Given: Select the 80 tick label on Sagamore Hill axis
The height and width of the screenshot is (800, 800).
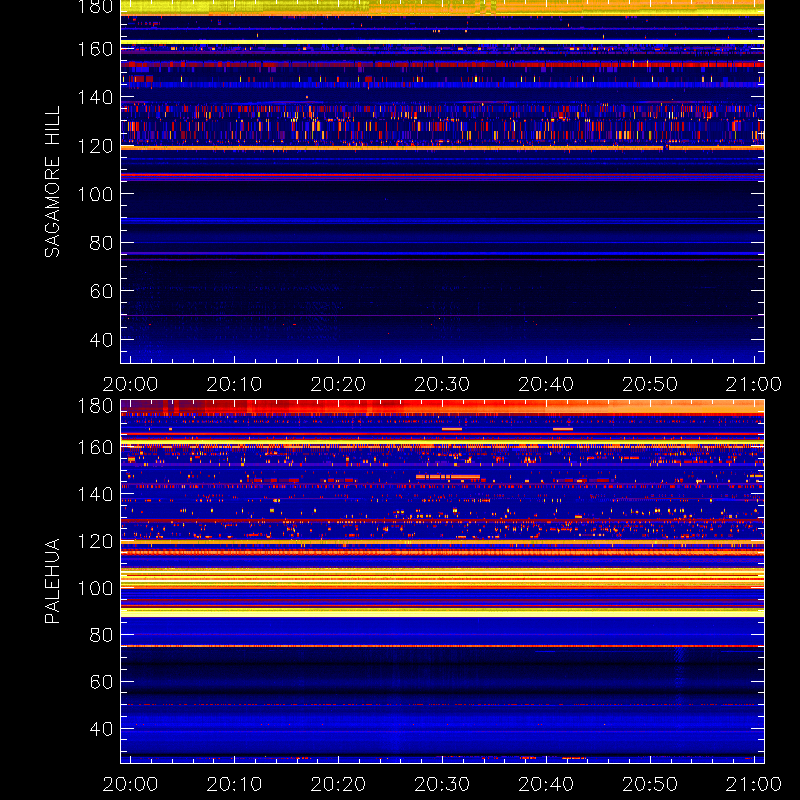Looking at the screenshot, I should click(x=101, y=243).
